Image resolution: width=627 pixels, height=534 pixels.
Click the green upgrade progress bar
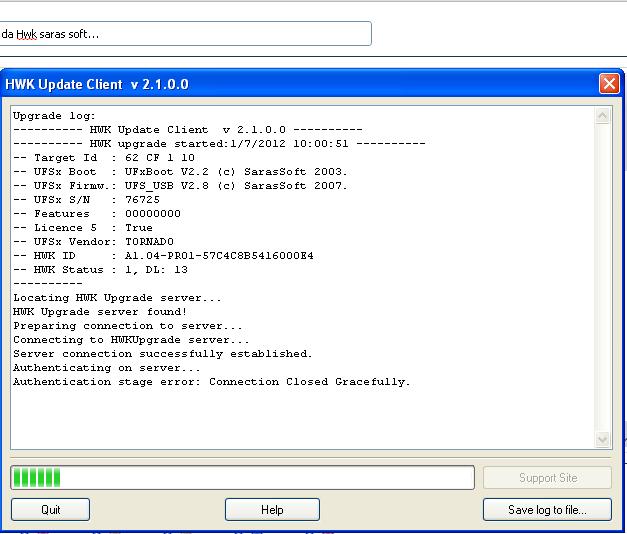242,478
